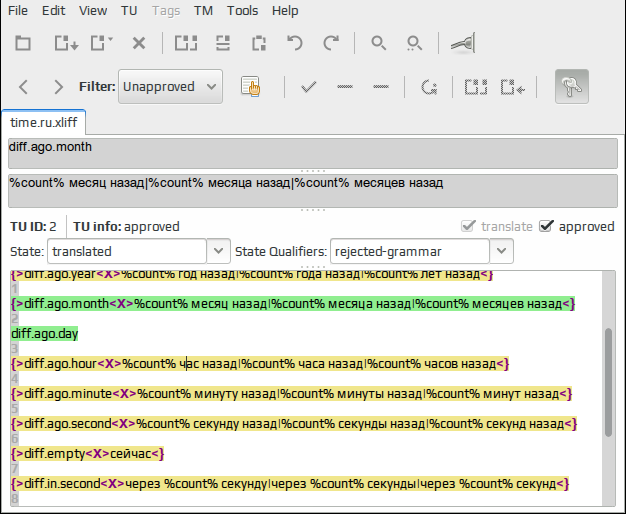Go to previous unit with left chevron
626x514 pixels.
coord(24,87)
